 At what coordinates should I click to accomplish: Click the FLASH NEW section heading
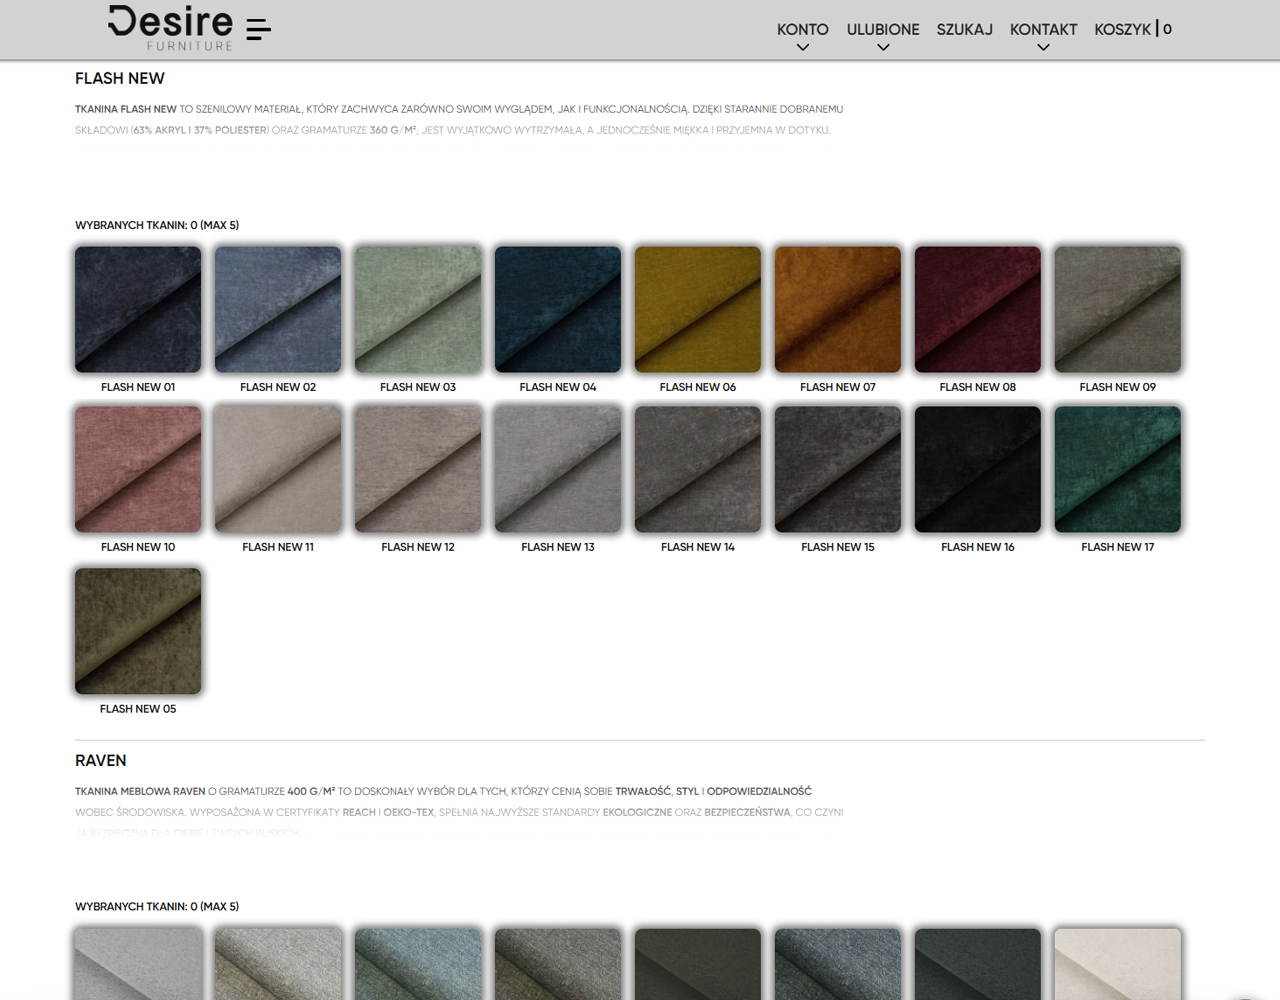point(120,78)
